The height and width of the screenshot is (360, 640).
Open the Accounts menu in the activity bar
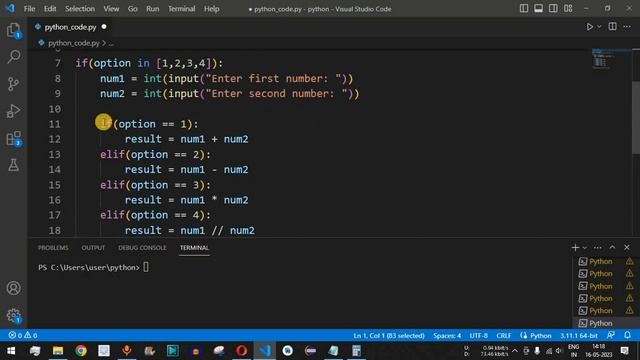(x=13, y=288)
